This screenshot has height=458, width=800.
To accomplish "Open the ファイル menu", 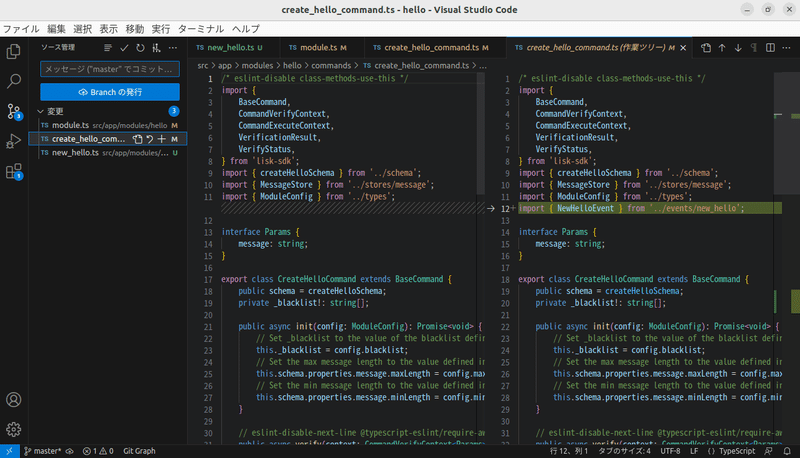I will pos(21,29).
